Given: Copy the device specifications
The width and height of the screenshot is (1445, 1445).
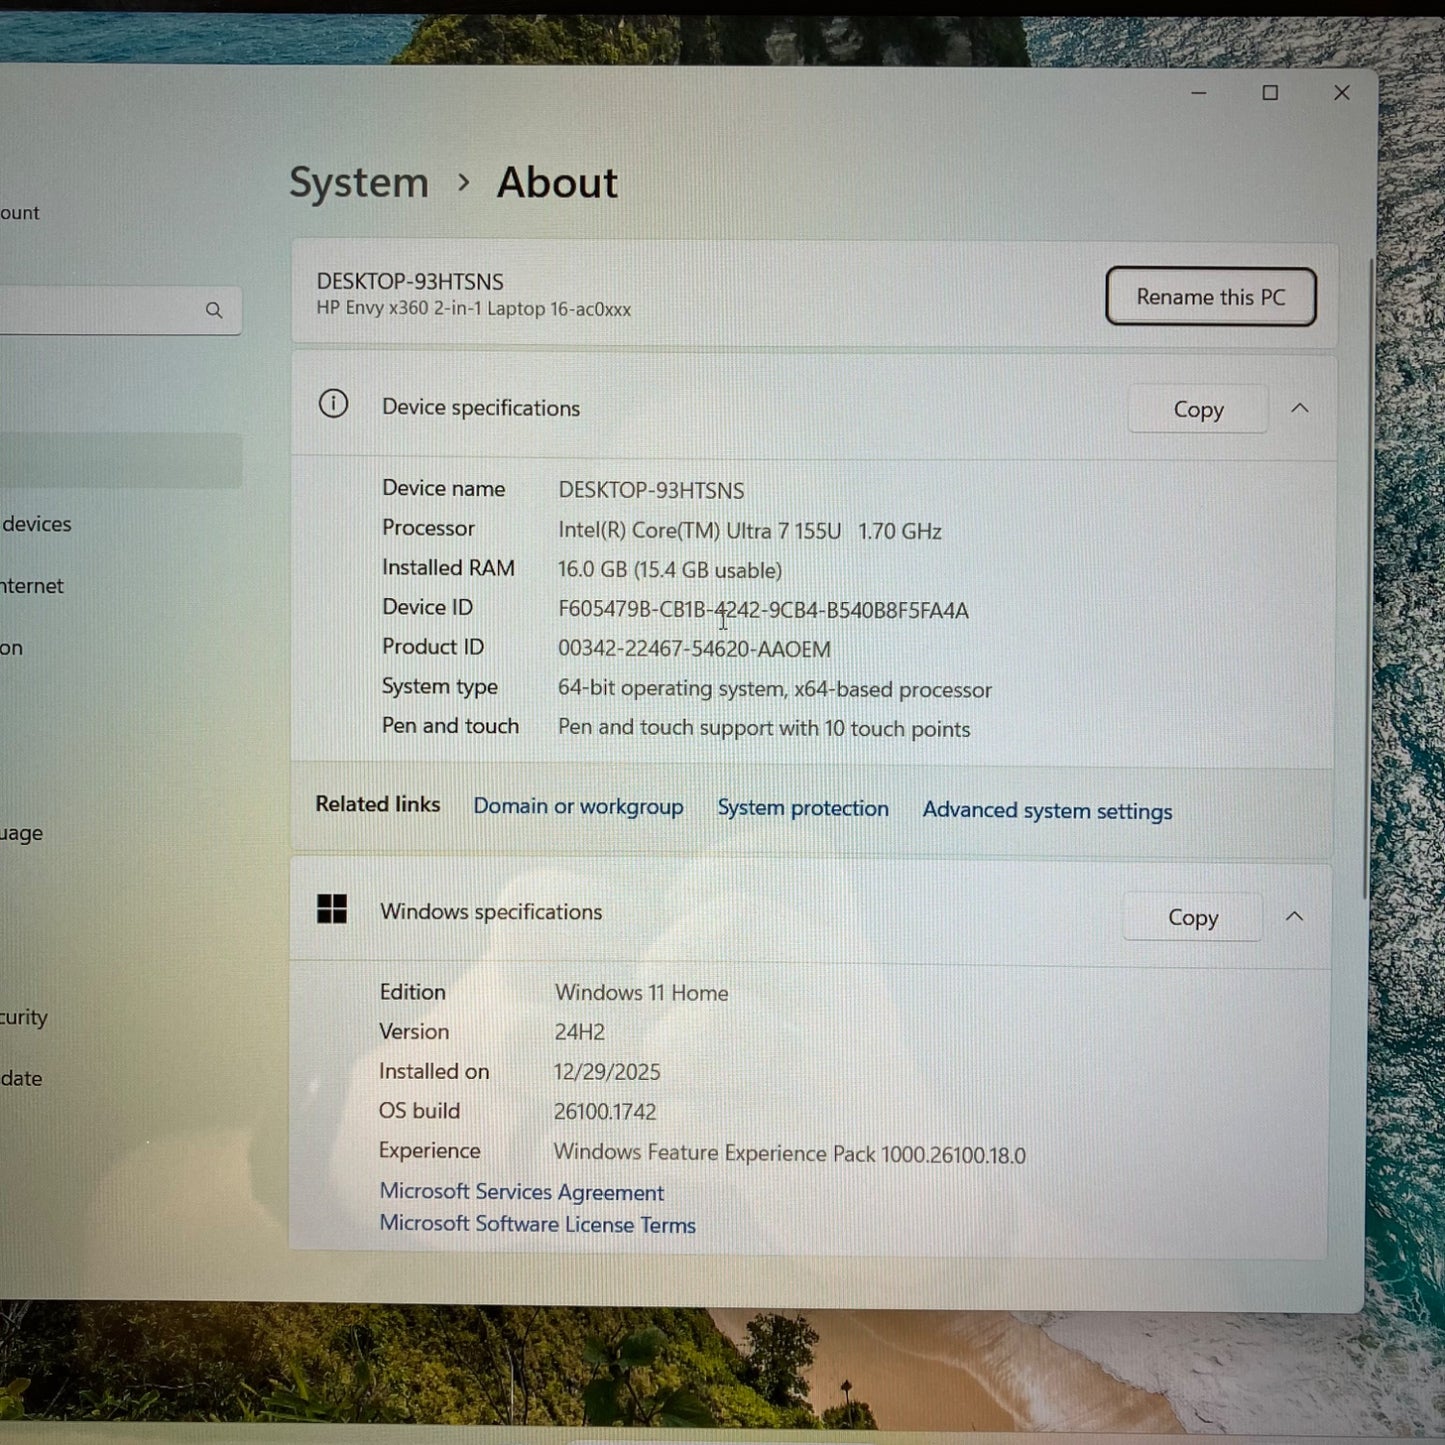Looking at the screenshot, I should tap(1198, 409).
